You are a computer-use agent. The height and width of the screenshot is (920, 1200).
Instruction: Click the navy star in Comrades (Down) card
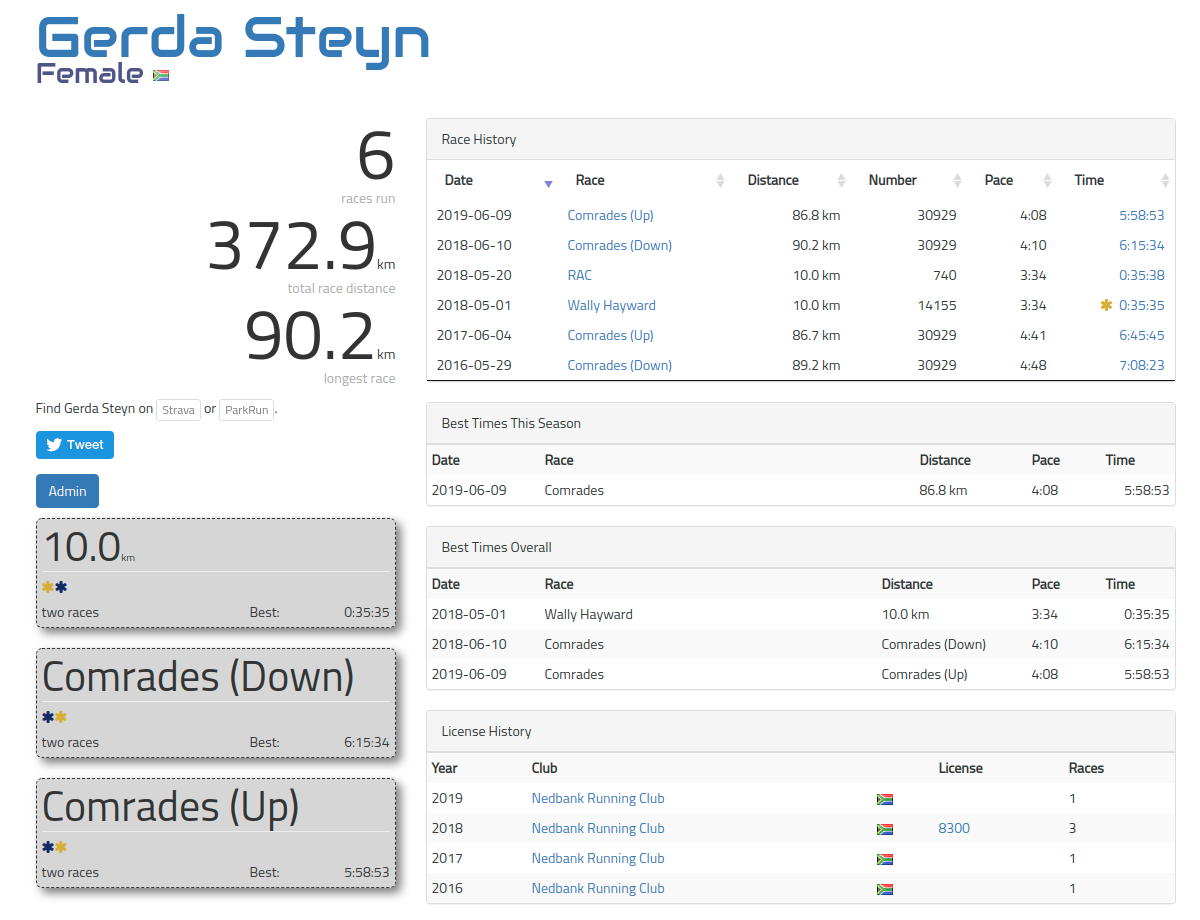pos(47,717)
